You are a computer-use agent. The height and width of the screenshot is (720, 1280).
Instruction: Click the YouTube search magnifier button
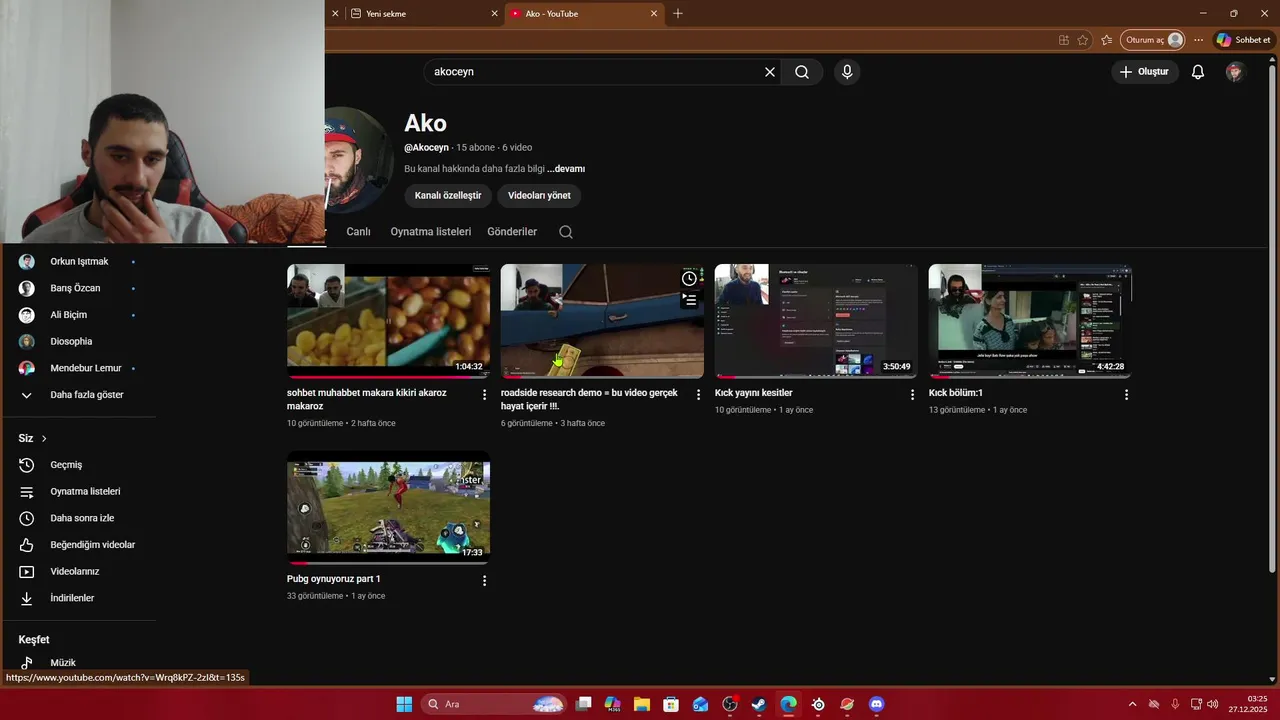click(x=802, y=72)
